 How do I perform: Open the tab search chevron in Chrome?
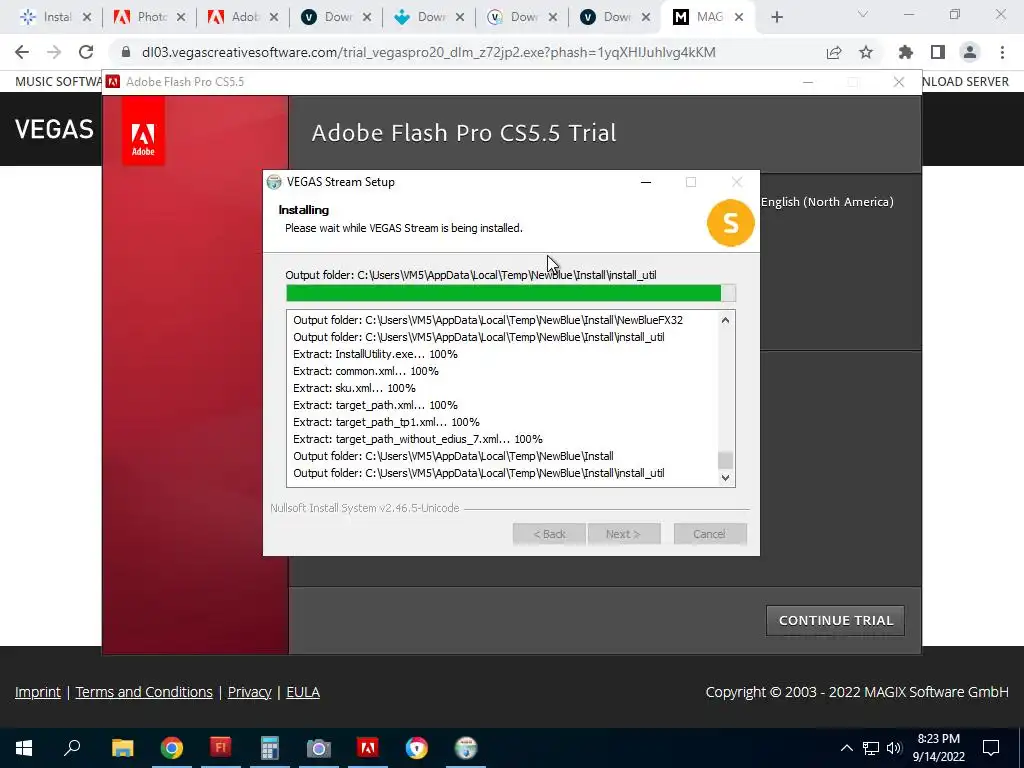point(863,14)
